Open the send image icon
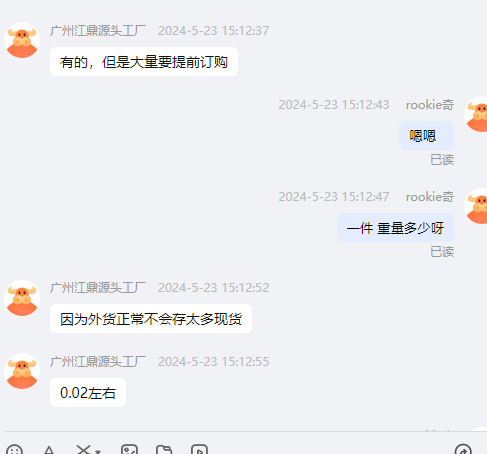Viewport: 487px width, 454px height. click(129, 450)
